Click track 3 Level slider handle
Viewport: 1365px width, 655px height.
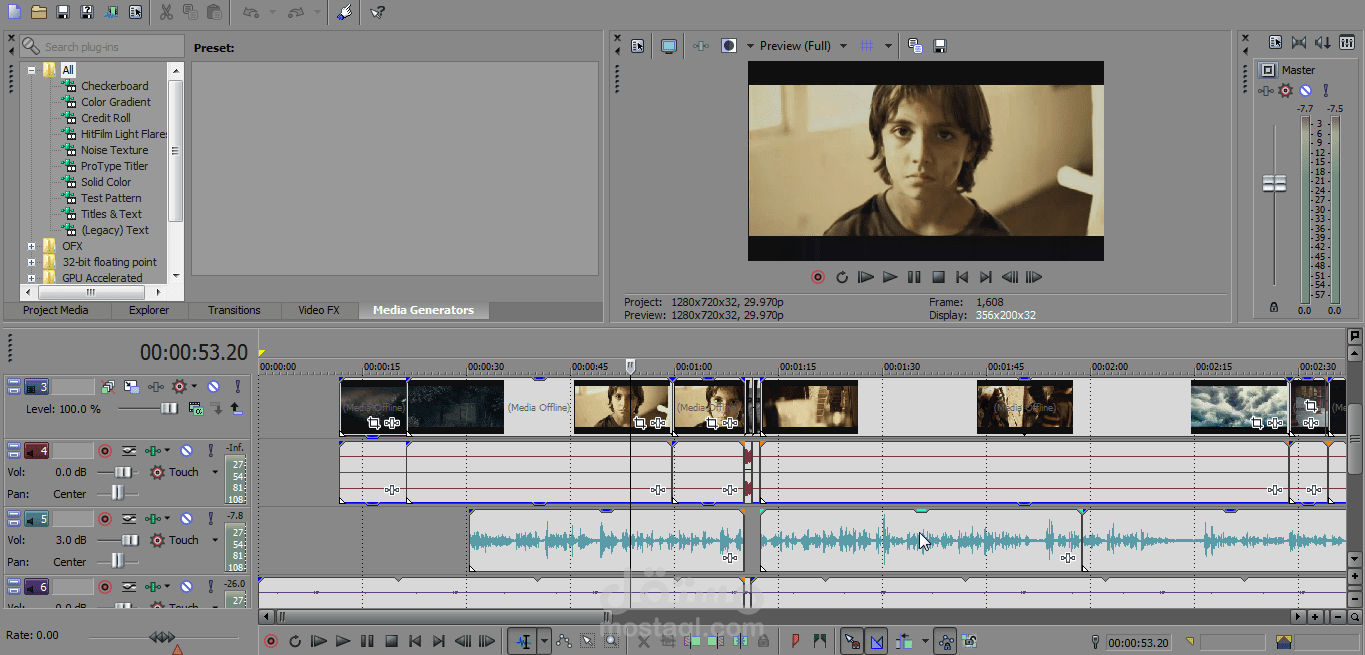click(x=170, y=408)
